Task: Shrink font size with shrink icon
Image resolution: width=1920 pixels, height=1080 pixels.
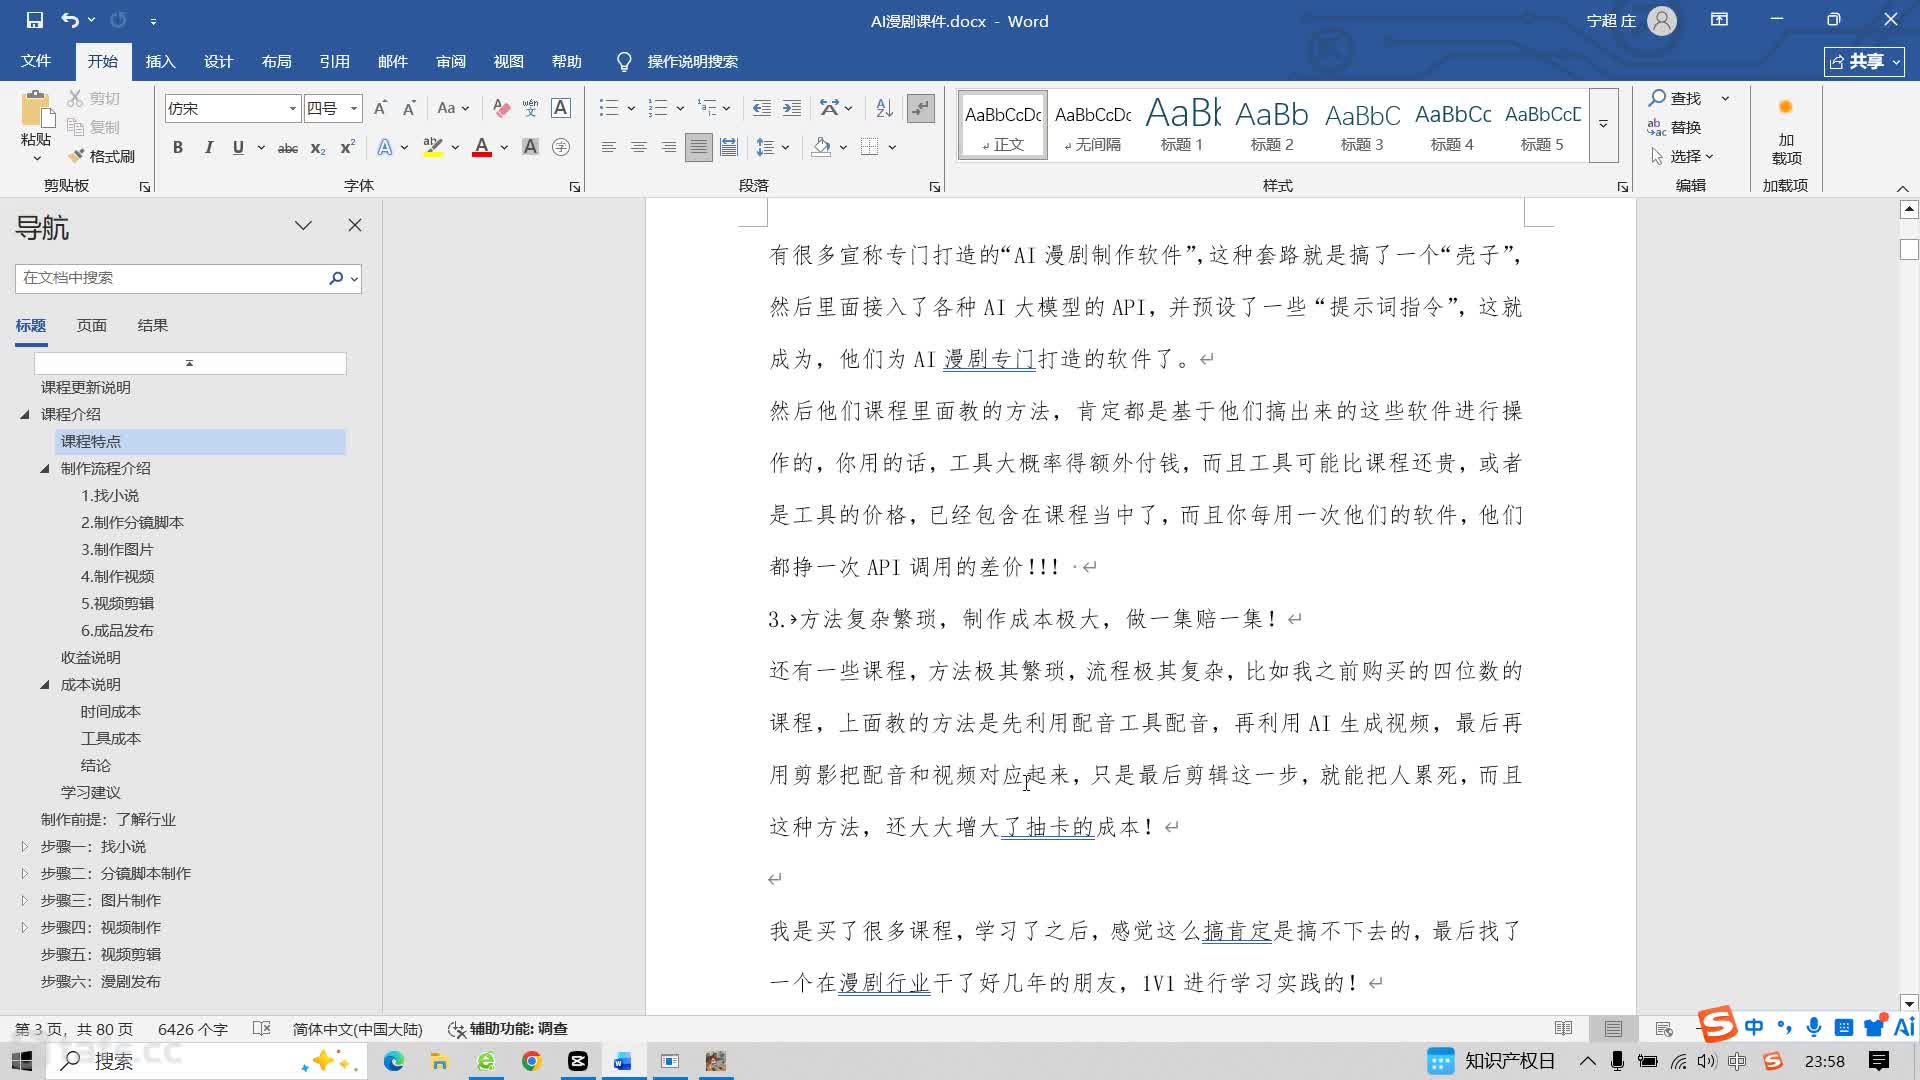Action: point(409,108)
